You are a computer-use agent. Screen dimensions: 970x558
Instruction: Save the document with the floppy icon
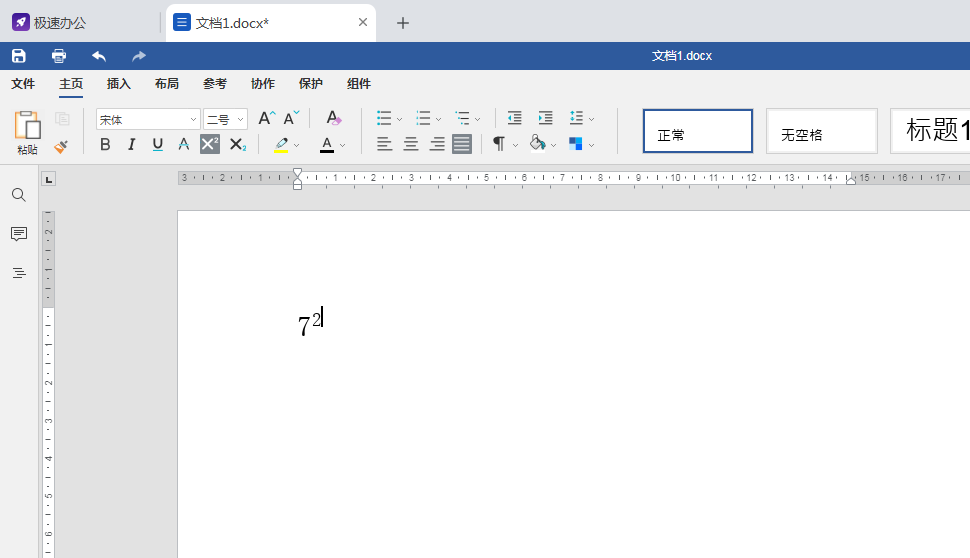coord(19,56)
